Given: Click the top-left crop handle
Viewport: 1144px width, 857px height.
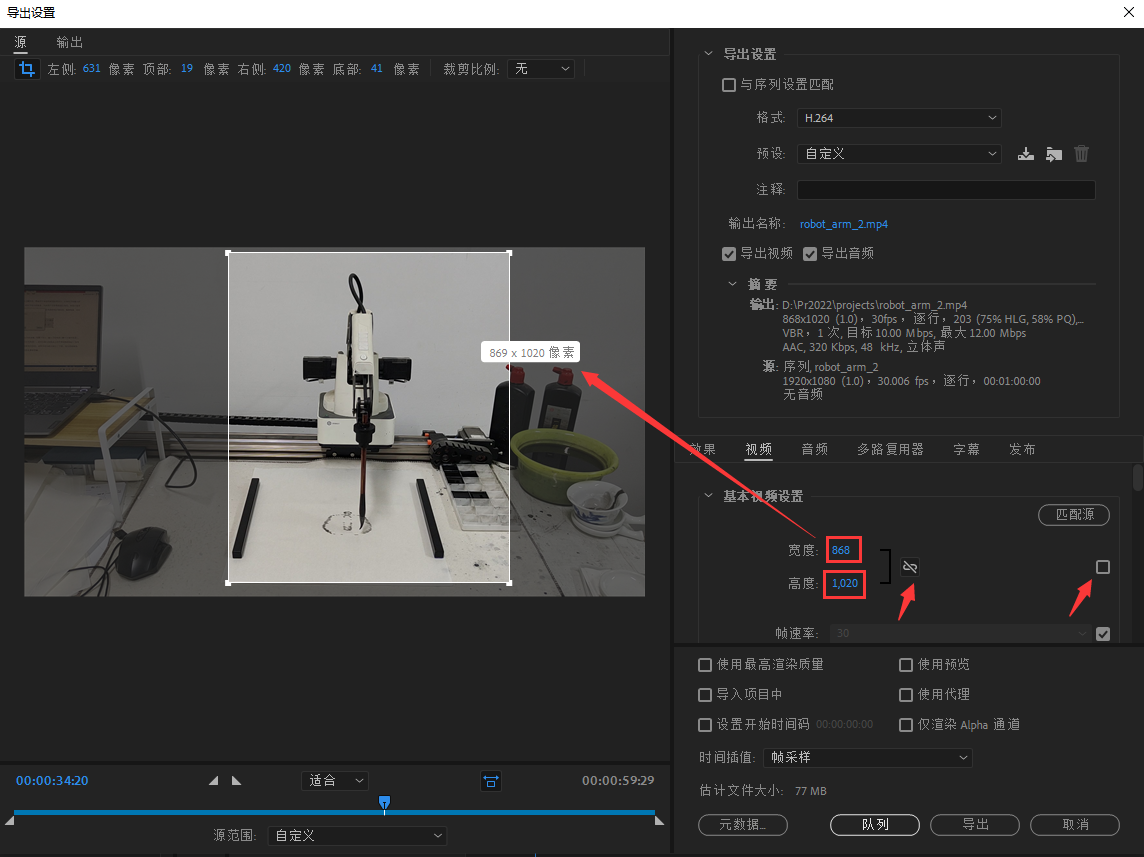Looking at the screenshot, I should (228, 253).
